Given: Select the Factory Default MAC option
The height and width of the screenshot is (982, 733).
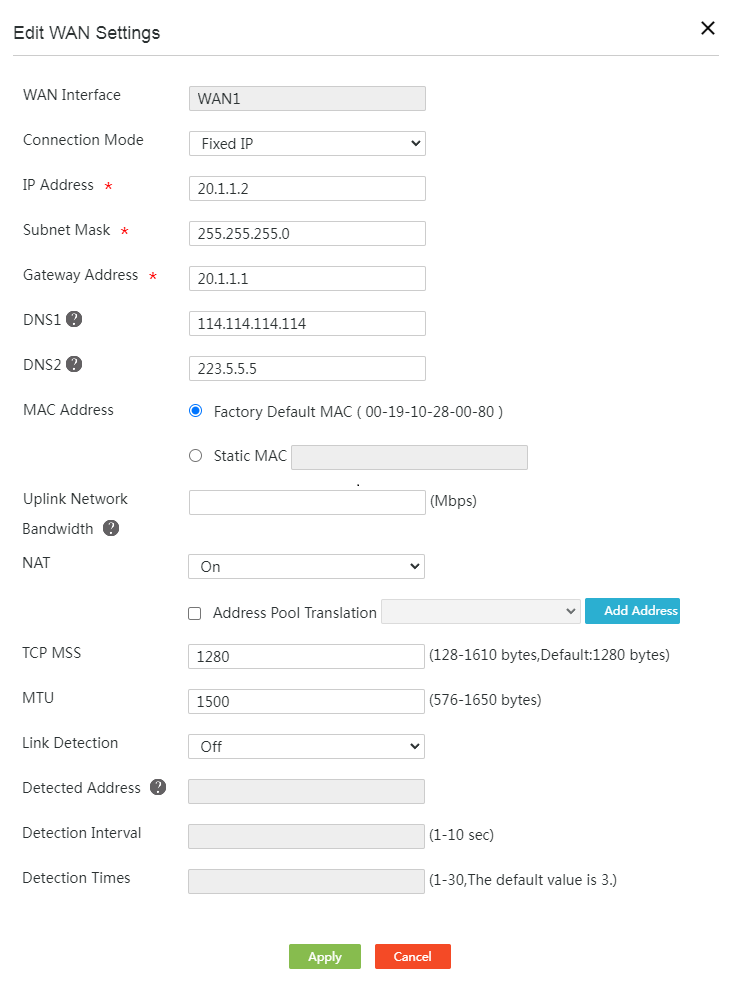Looking at the screenshot, I should 195,411.
